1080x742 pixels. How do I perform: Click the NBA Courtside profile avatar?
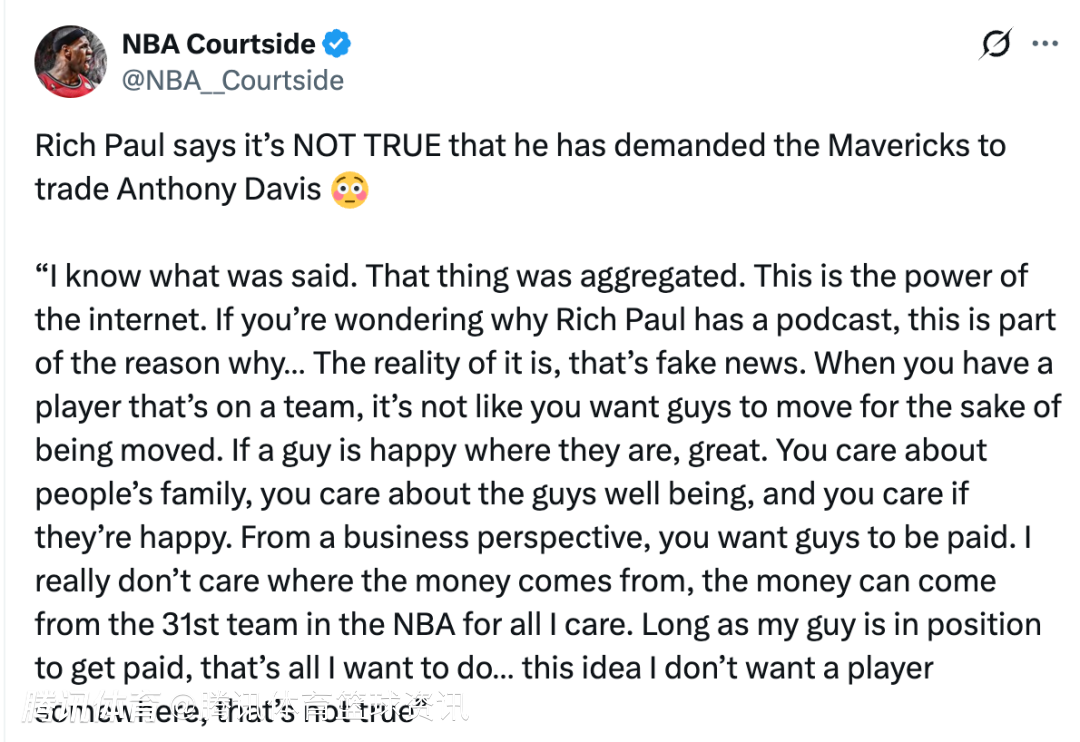pos(70,62)
